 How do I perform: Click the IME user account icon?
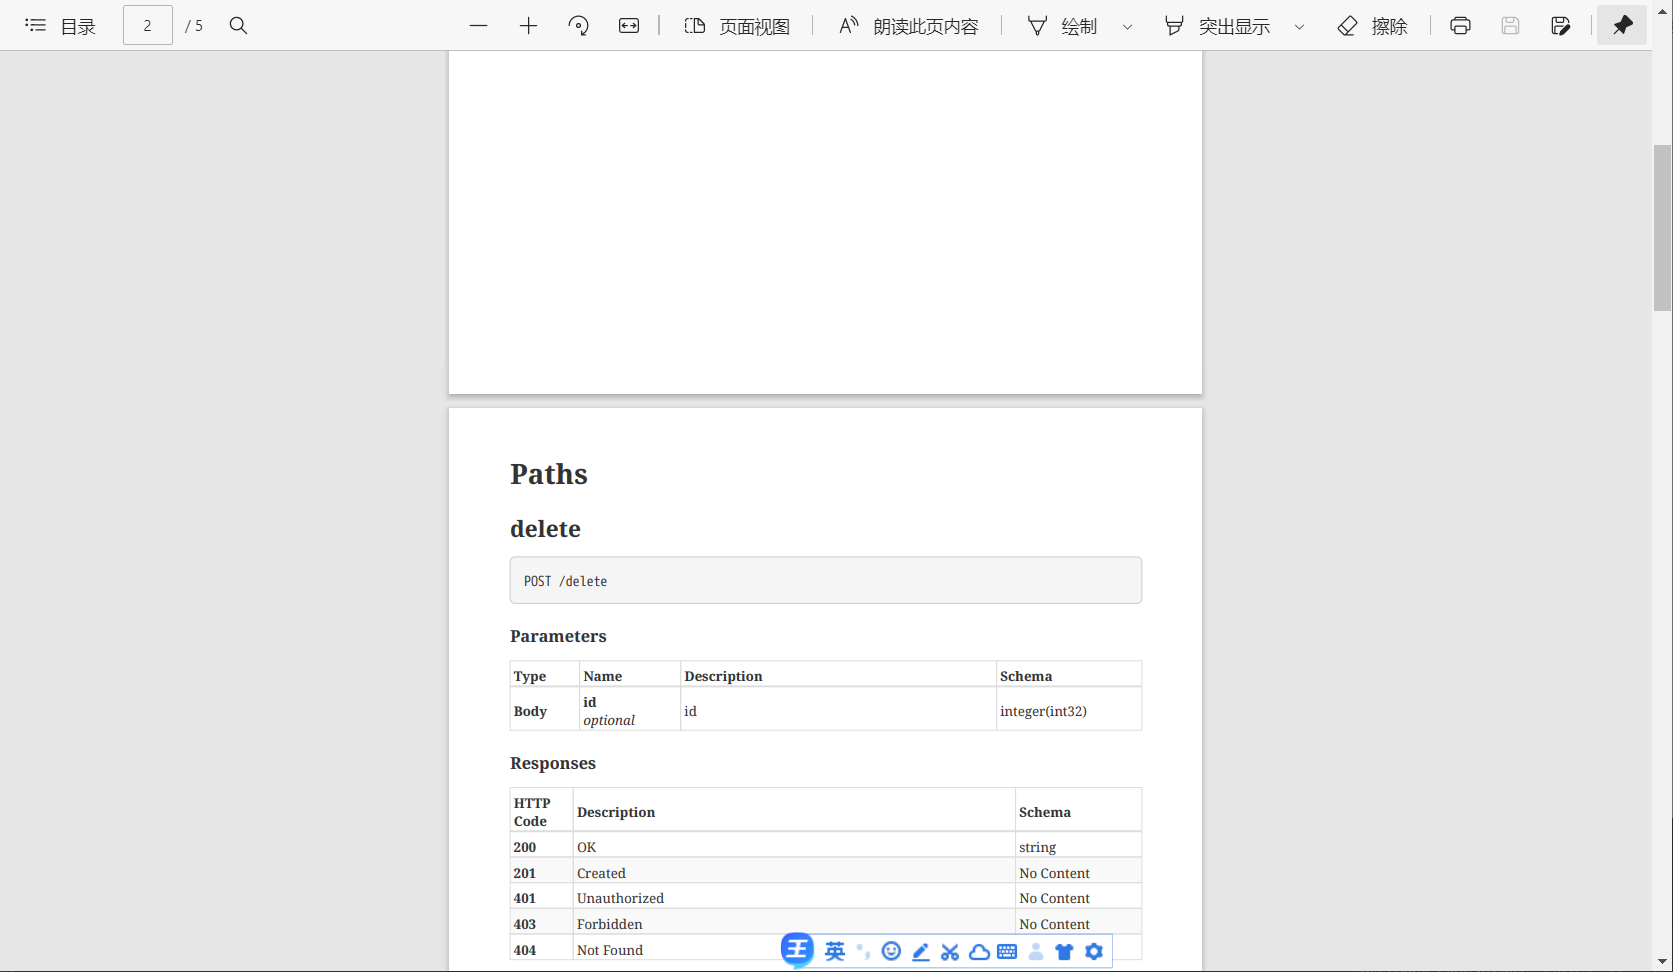1036,951
